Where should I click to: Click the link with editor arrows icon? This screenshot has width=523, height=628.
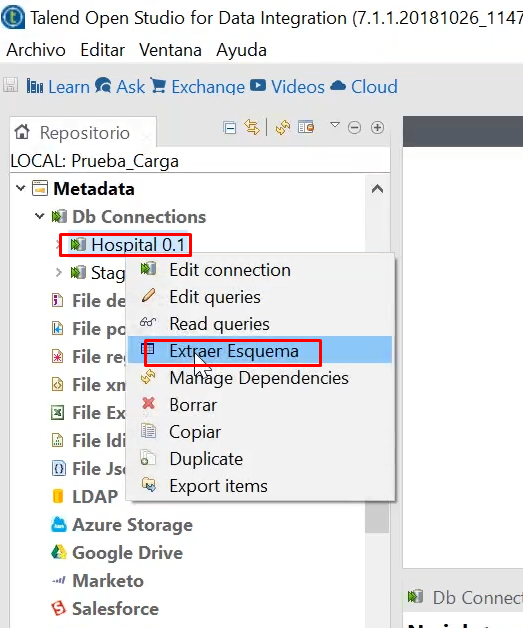tap(252, 127)
